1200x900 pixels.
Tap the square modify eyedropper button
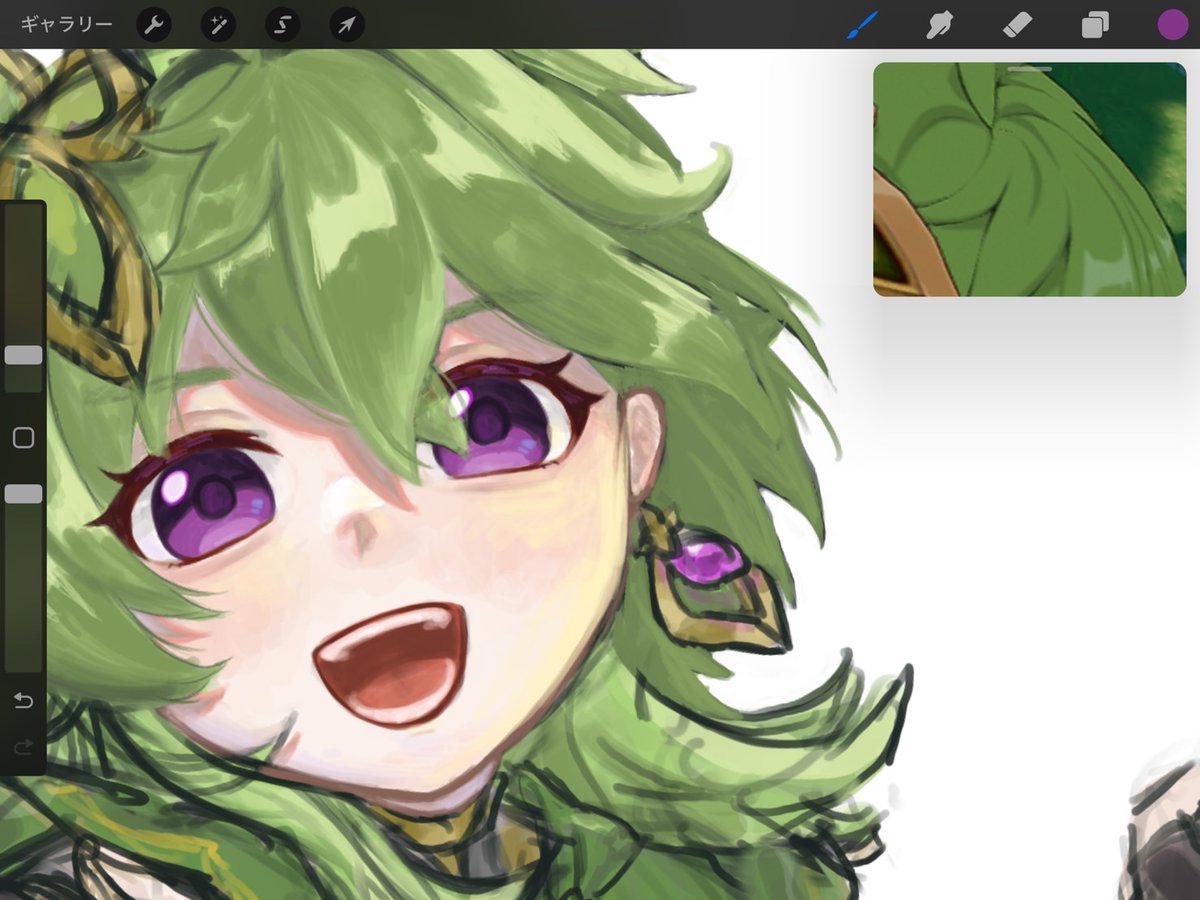click(23, 437)
